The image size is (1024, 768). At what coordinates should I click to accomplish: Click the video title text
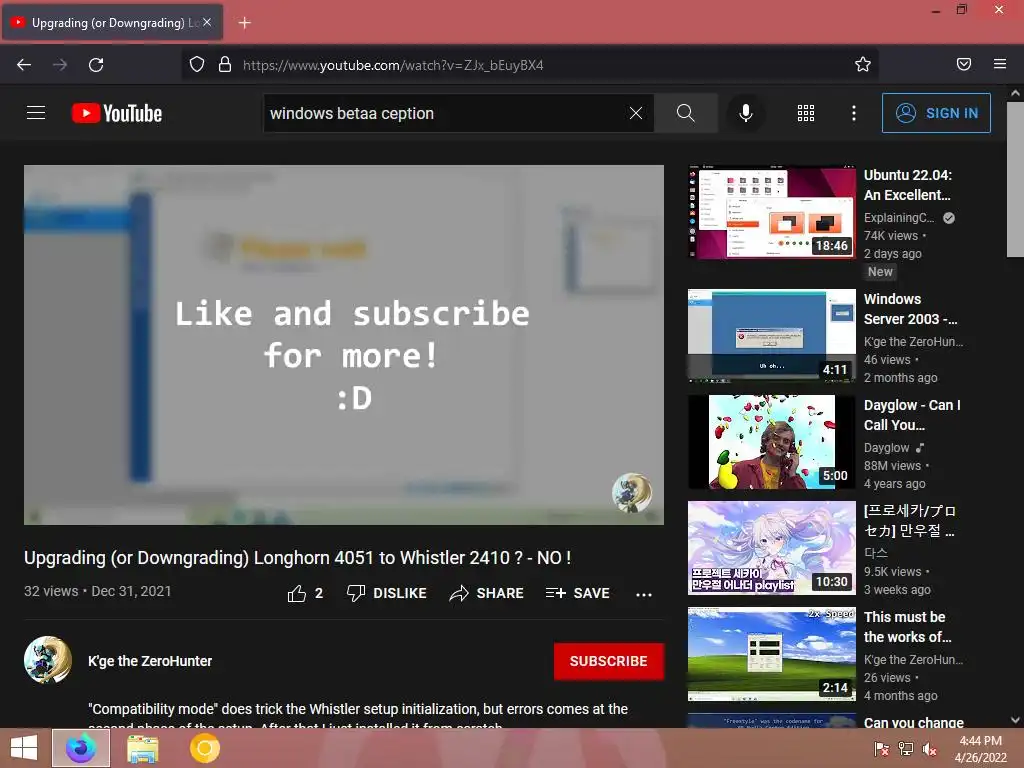[298, 558]
